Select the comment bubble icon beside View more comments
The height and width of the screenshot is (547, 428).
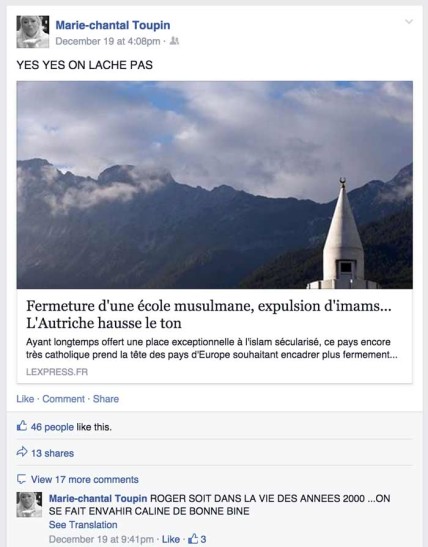(x=22, y=479)
